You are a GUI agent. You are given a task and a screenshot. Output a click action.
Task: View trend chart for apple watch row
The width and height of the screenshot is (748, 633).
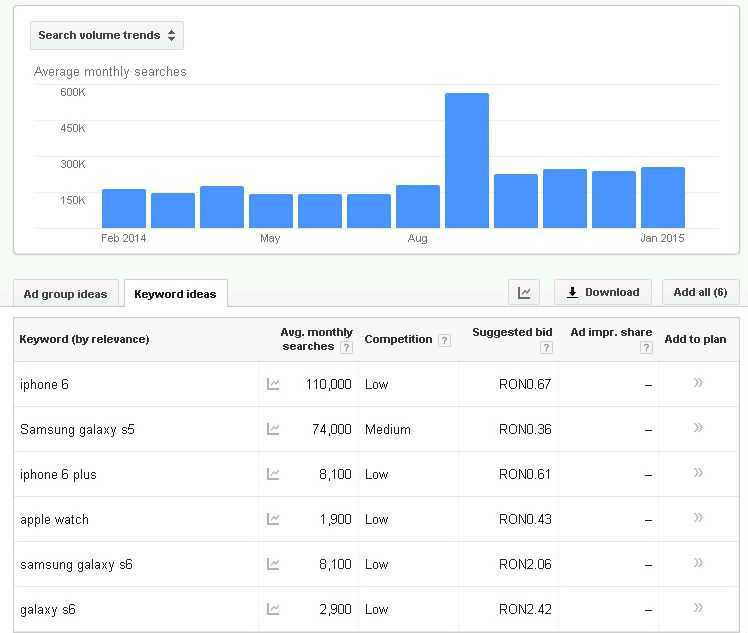pyautogui.click(x=273, y=519)
